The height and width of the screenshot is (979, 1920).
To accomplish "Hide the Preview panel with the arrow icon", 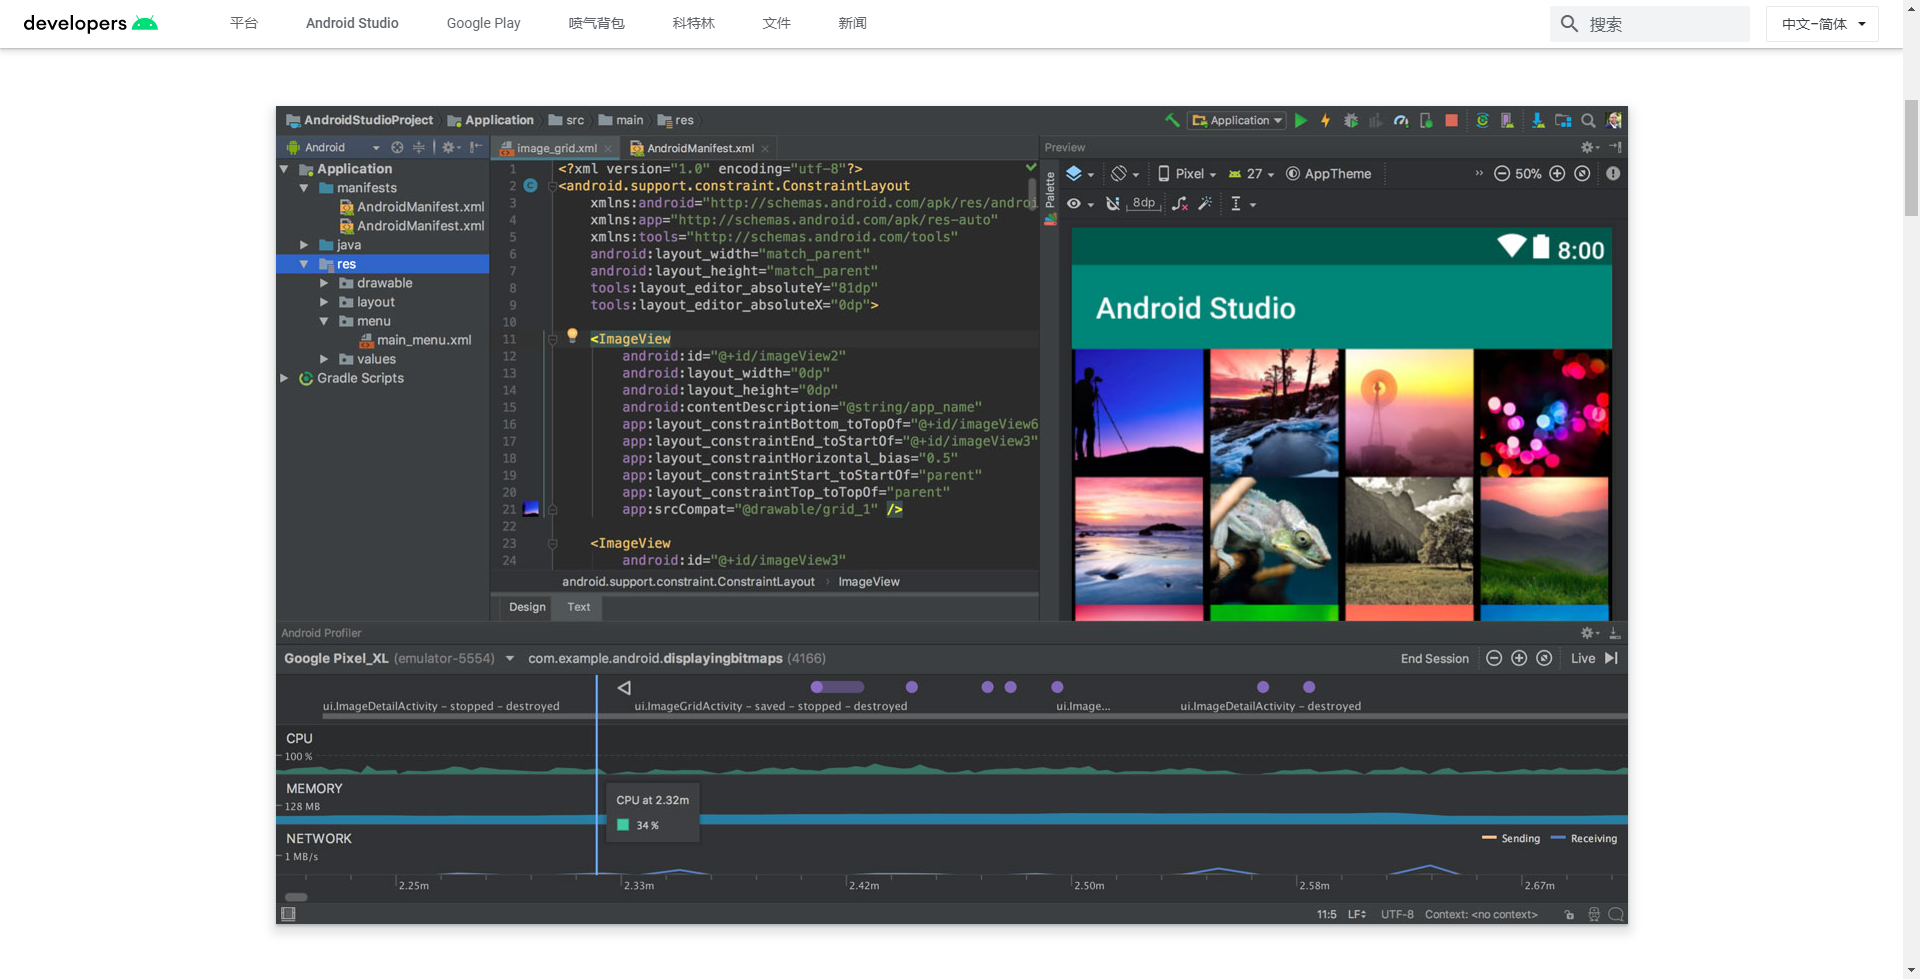I will pos(1615,147).
